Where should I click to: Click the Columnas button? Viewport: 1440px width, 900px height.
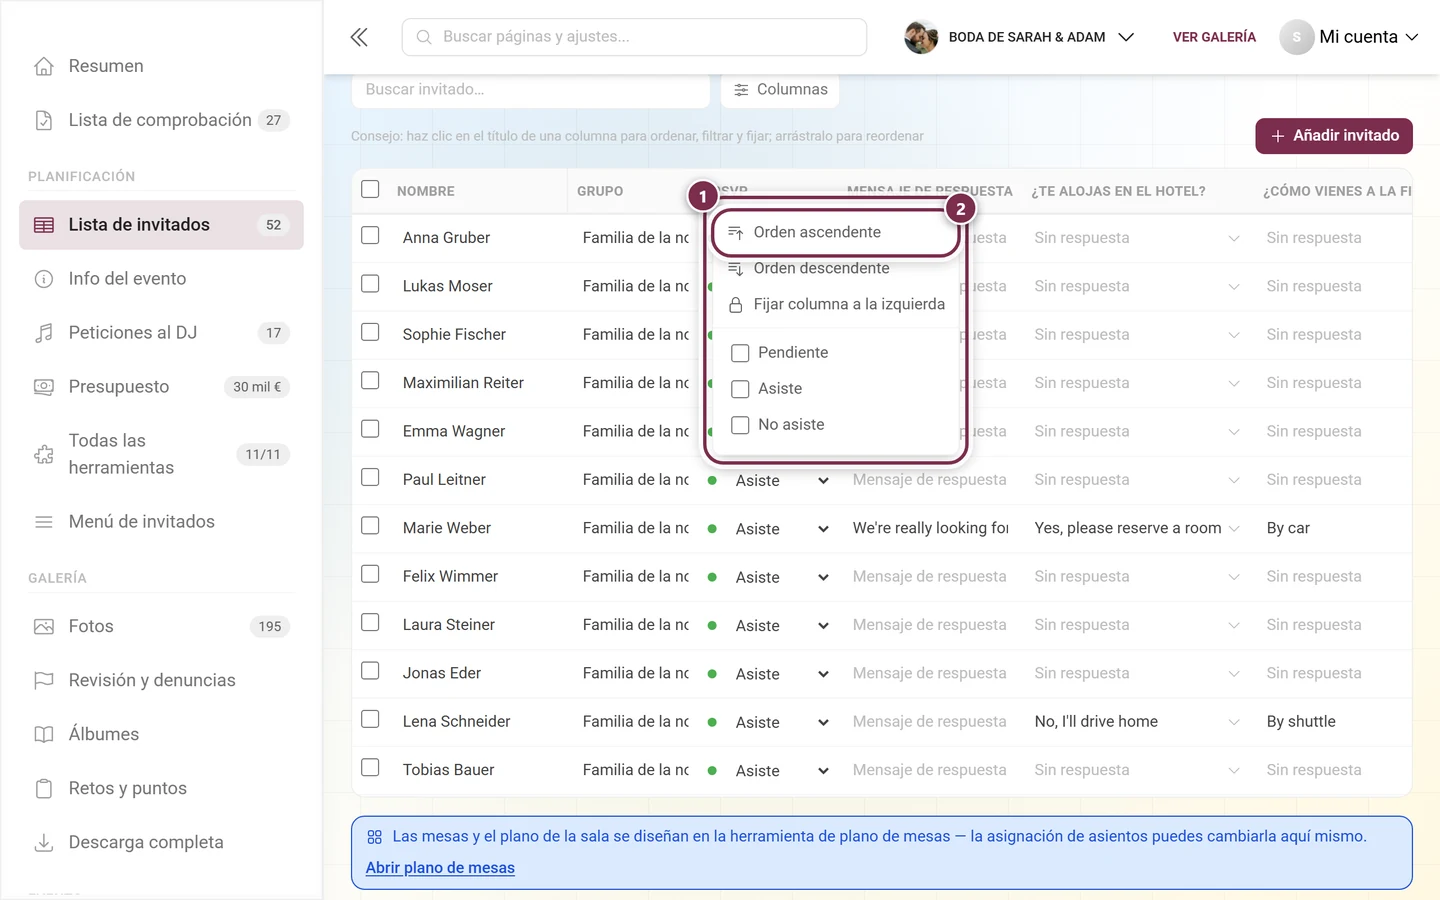780,90
